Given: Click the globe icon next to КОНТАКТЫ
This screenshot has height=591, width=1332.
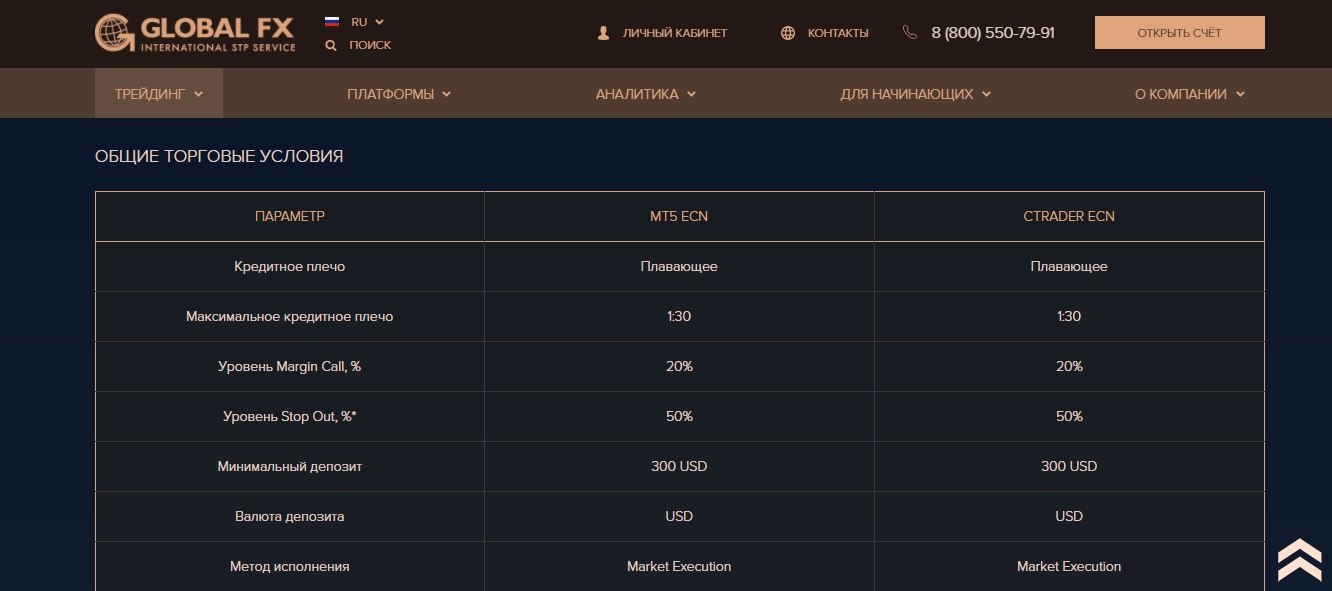Looking at the screenshot, I should (x=789, y=32).
